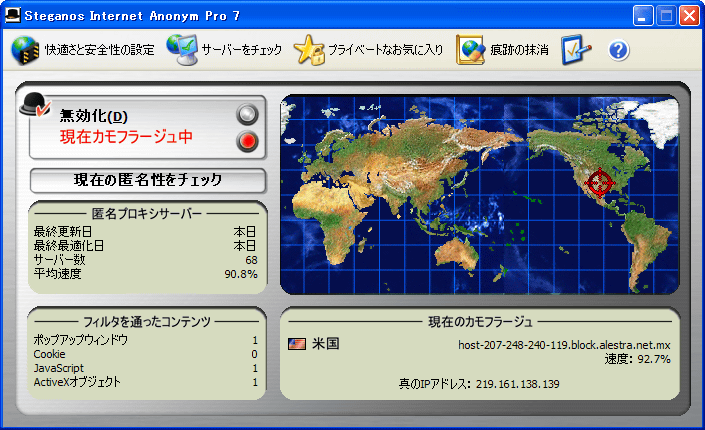Click the 速度: 92.7% text
Screen dimensions: 705x430
[638, 359]
